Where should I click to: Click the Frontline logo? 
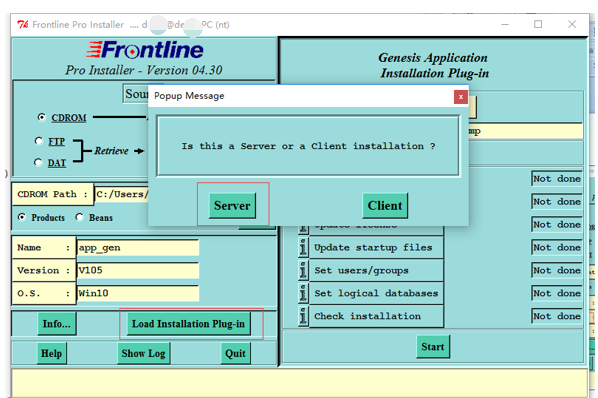point(145,50)
